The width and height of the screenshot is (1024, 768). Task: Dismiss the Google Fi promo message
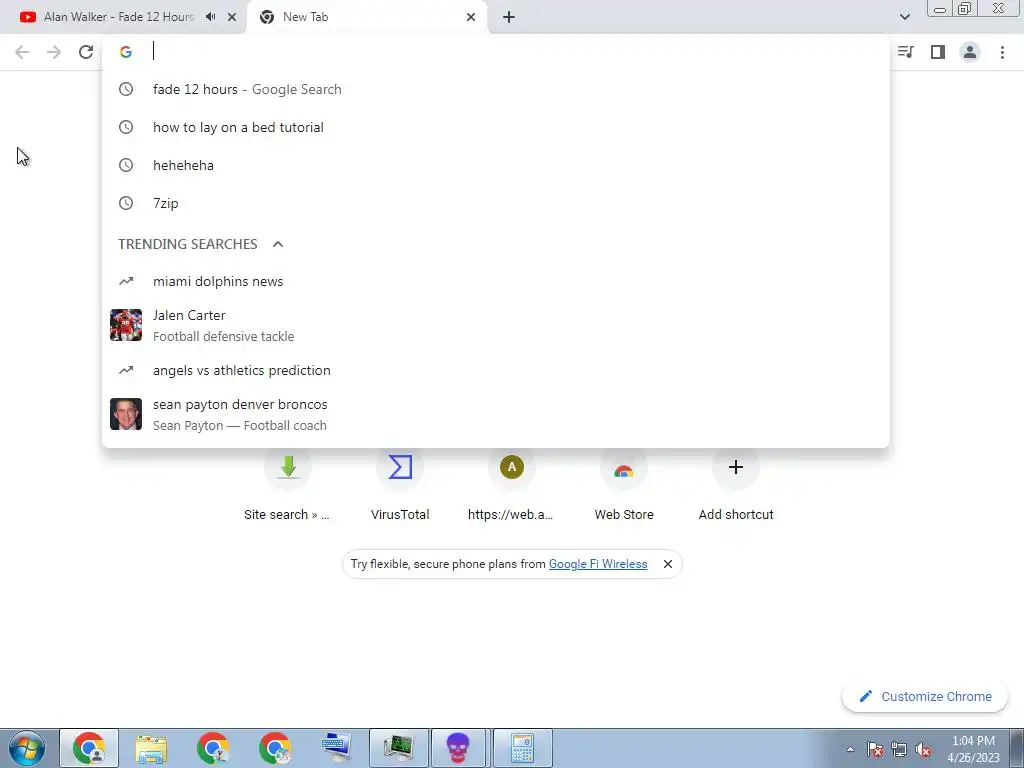point(667,564)
